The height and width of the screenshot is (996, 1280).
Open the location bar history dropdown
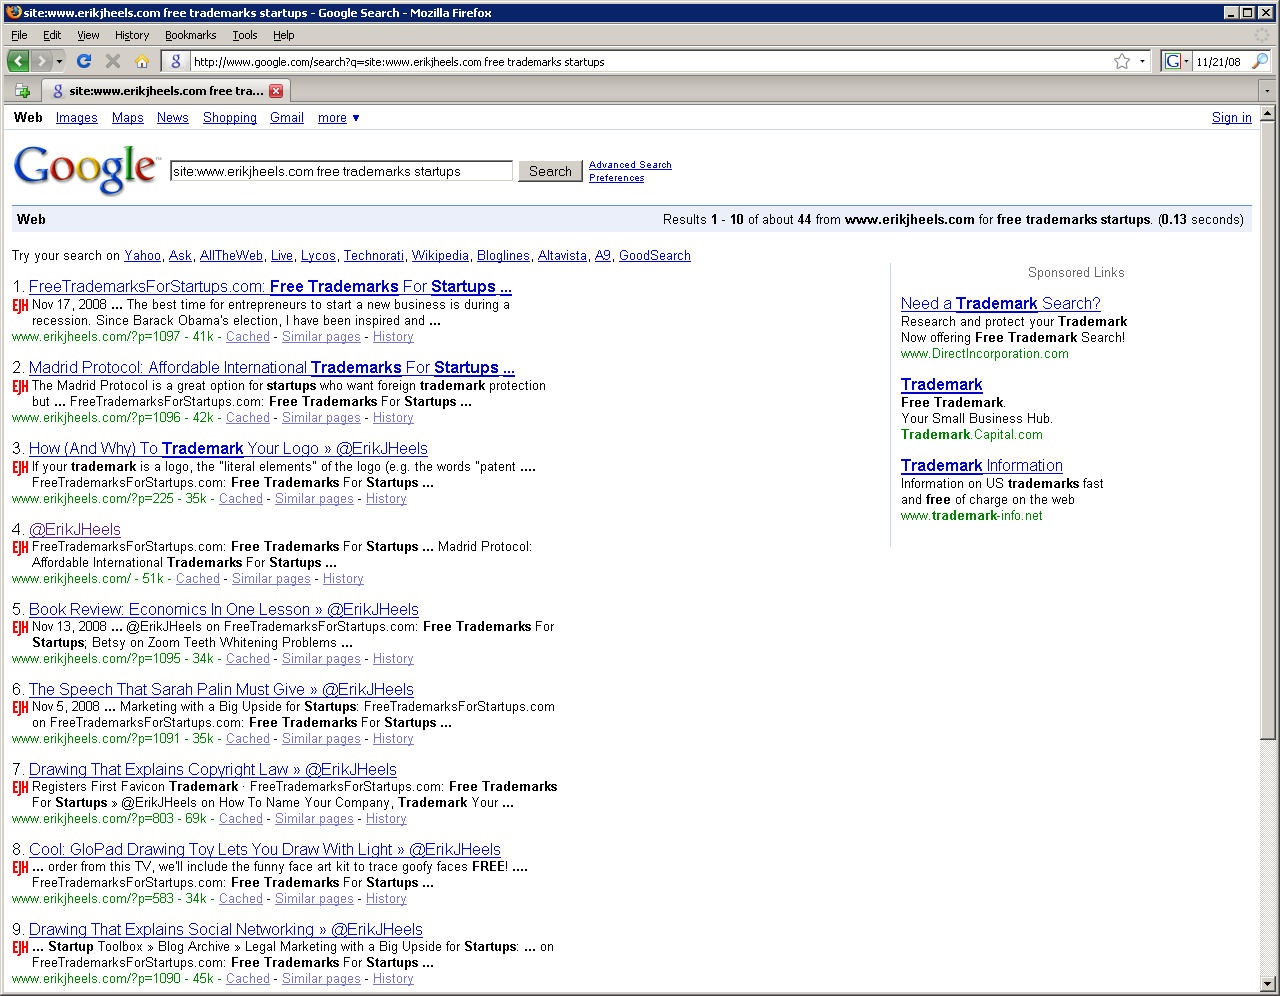coord(1142,61)
